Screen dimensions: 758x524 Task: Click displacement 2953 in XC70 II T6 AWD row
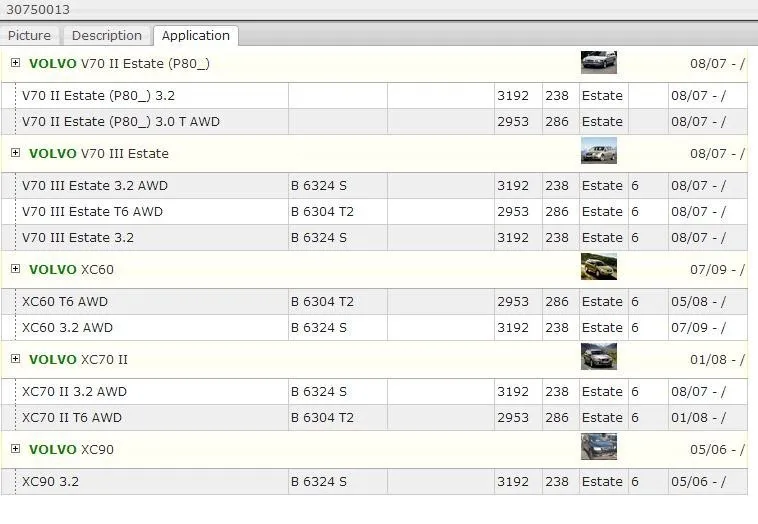click(513, 418)
